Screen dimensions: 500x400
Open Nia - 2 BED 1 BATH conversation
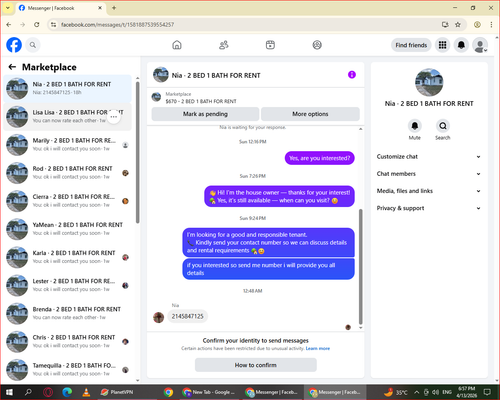(x=68, y=88)
